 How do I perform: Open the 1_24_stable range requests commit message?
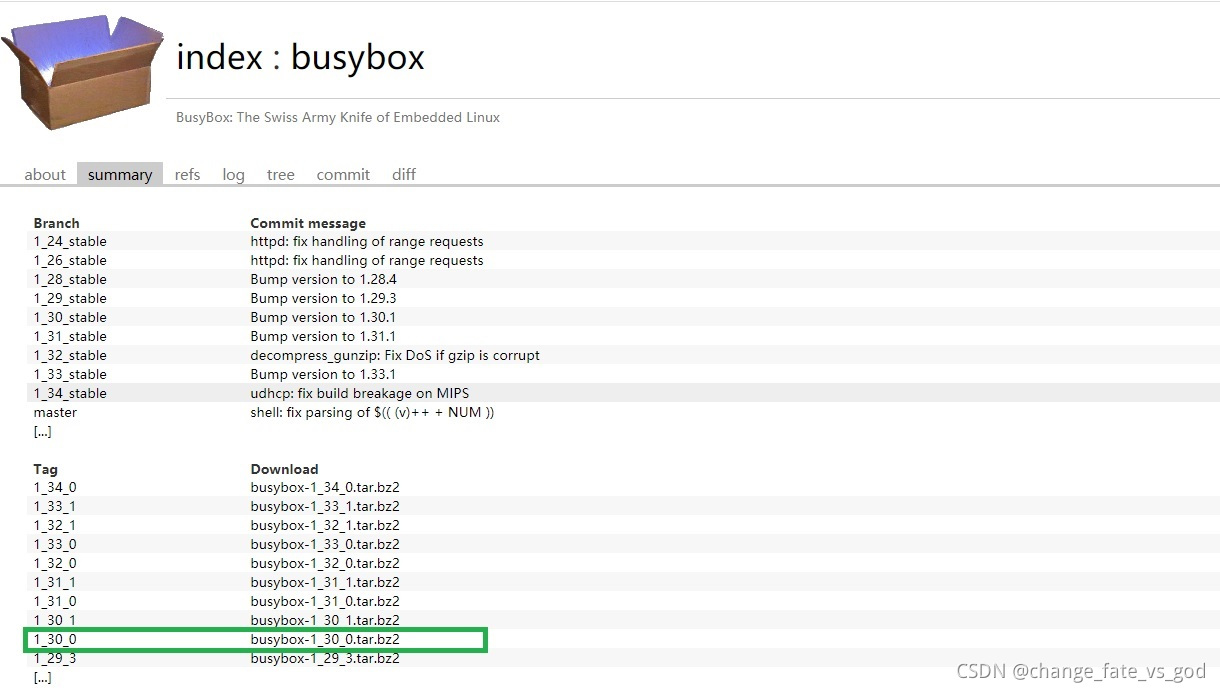(x=367, y=241)
